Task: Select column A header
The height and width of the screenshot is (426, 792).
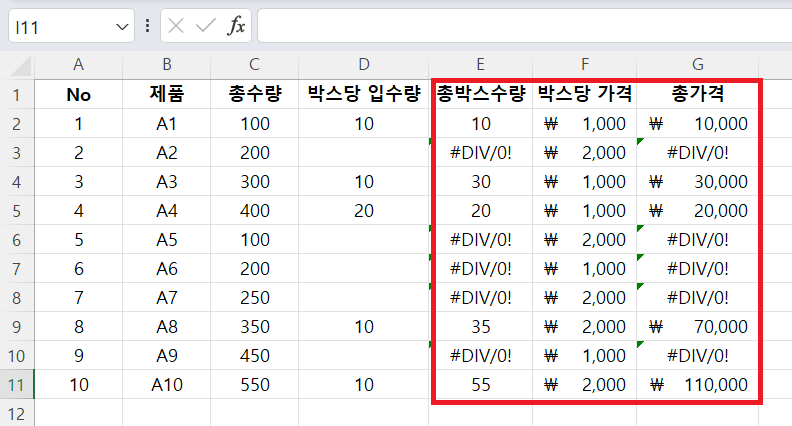Action: click(x=78, y=65)
